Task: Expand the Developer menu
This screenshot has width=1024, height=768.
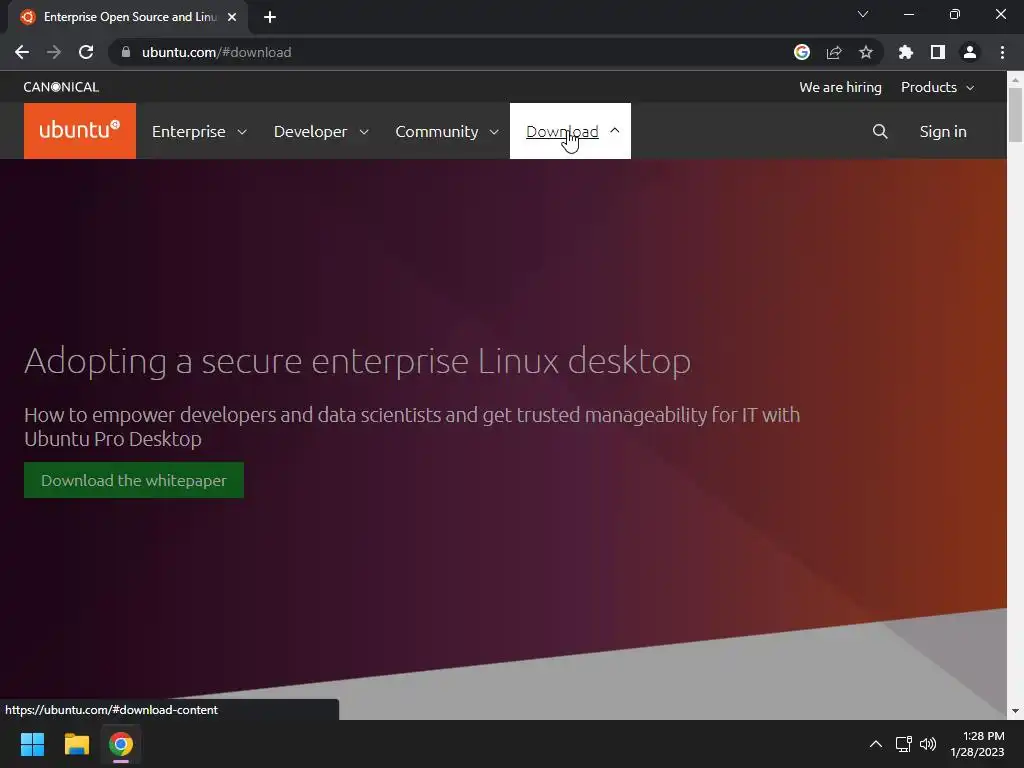Action: click(321, 131)
